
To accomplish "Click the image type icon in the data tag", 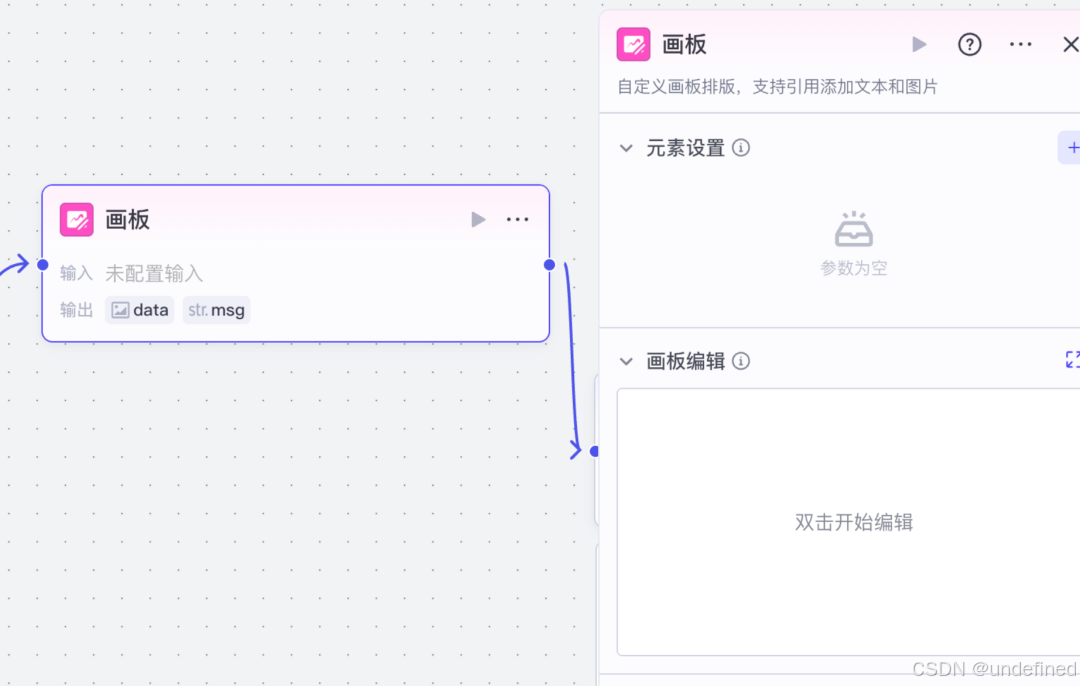I will 120,310.
